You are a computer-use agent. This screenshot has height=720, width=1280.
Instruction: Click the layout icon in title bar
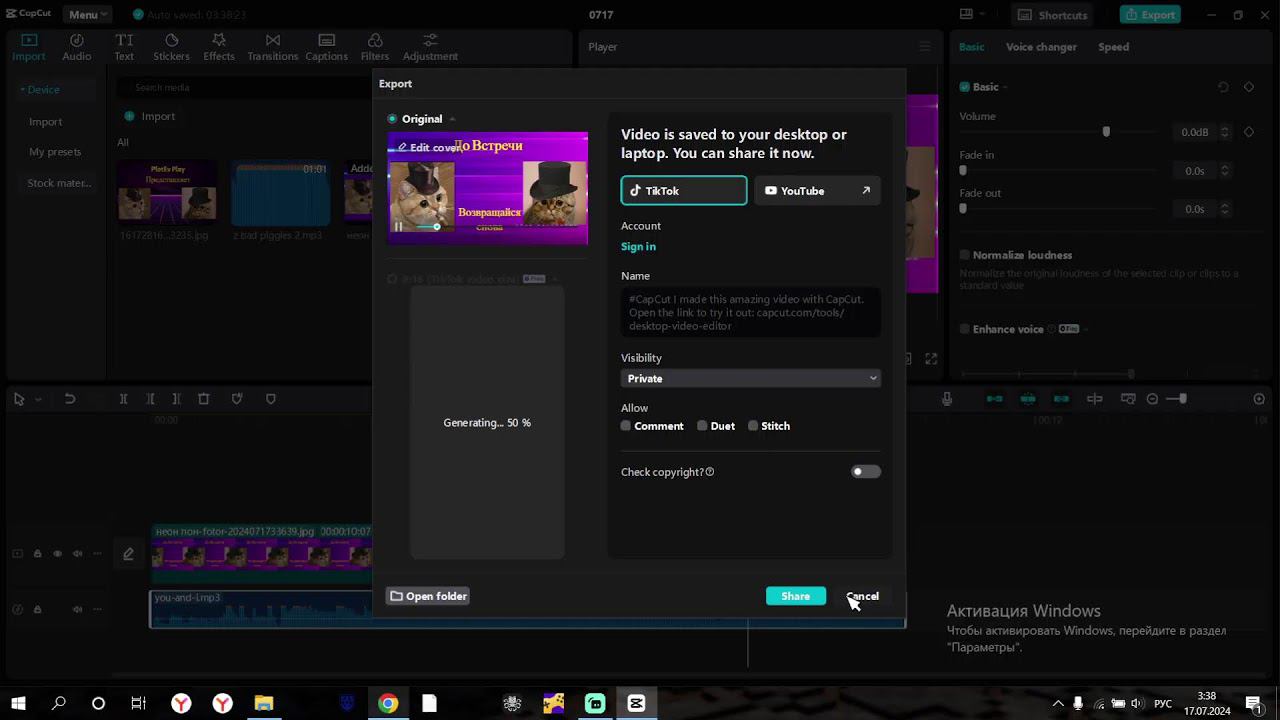966,15
